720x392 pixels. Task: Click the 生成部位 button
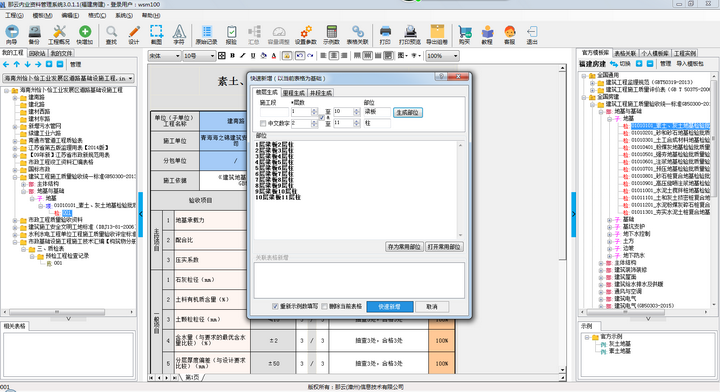(x=407, y=112)
